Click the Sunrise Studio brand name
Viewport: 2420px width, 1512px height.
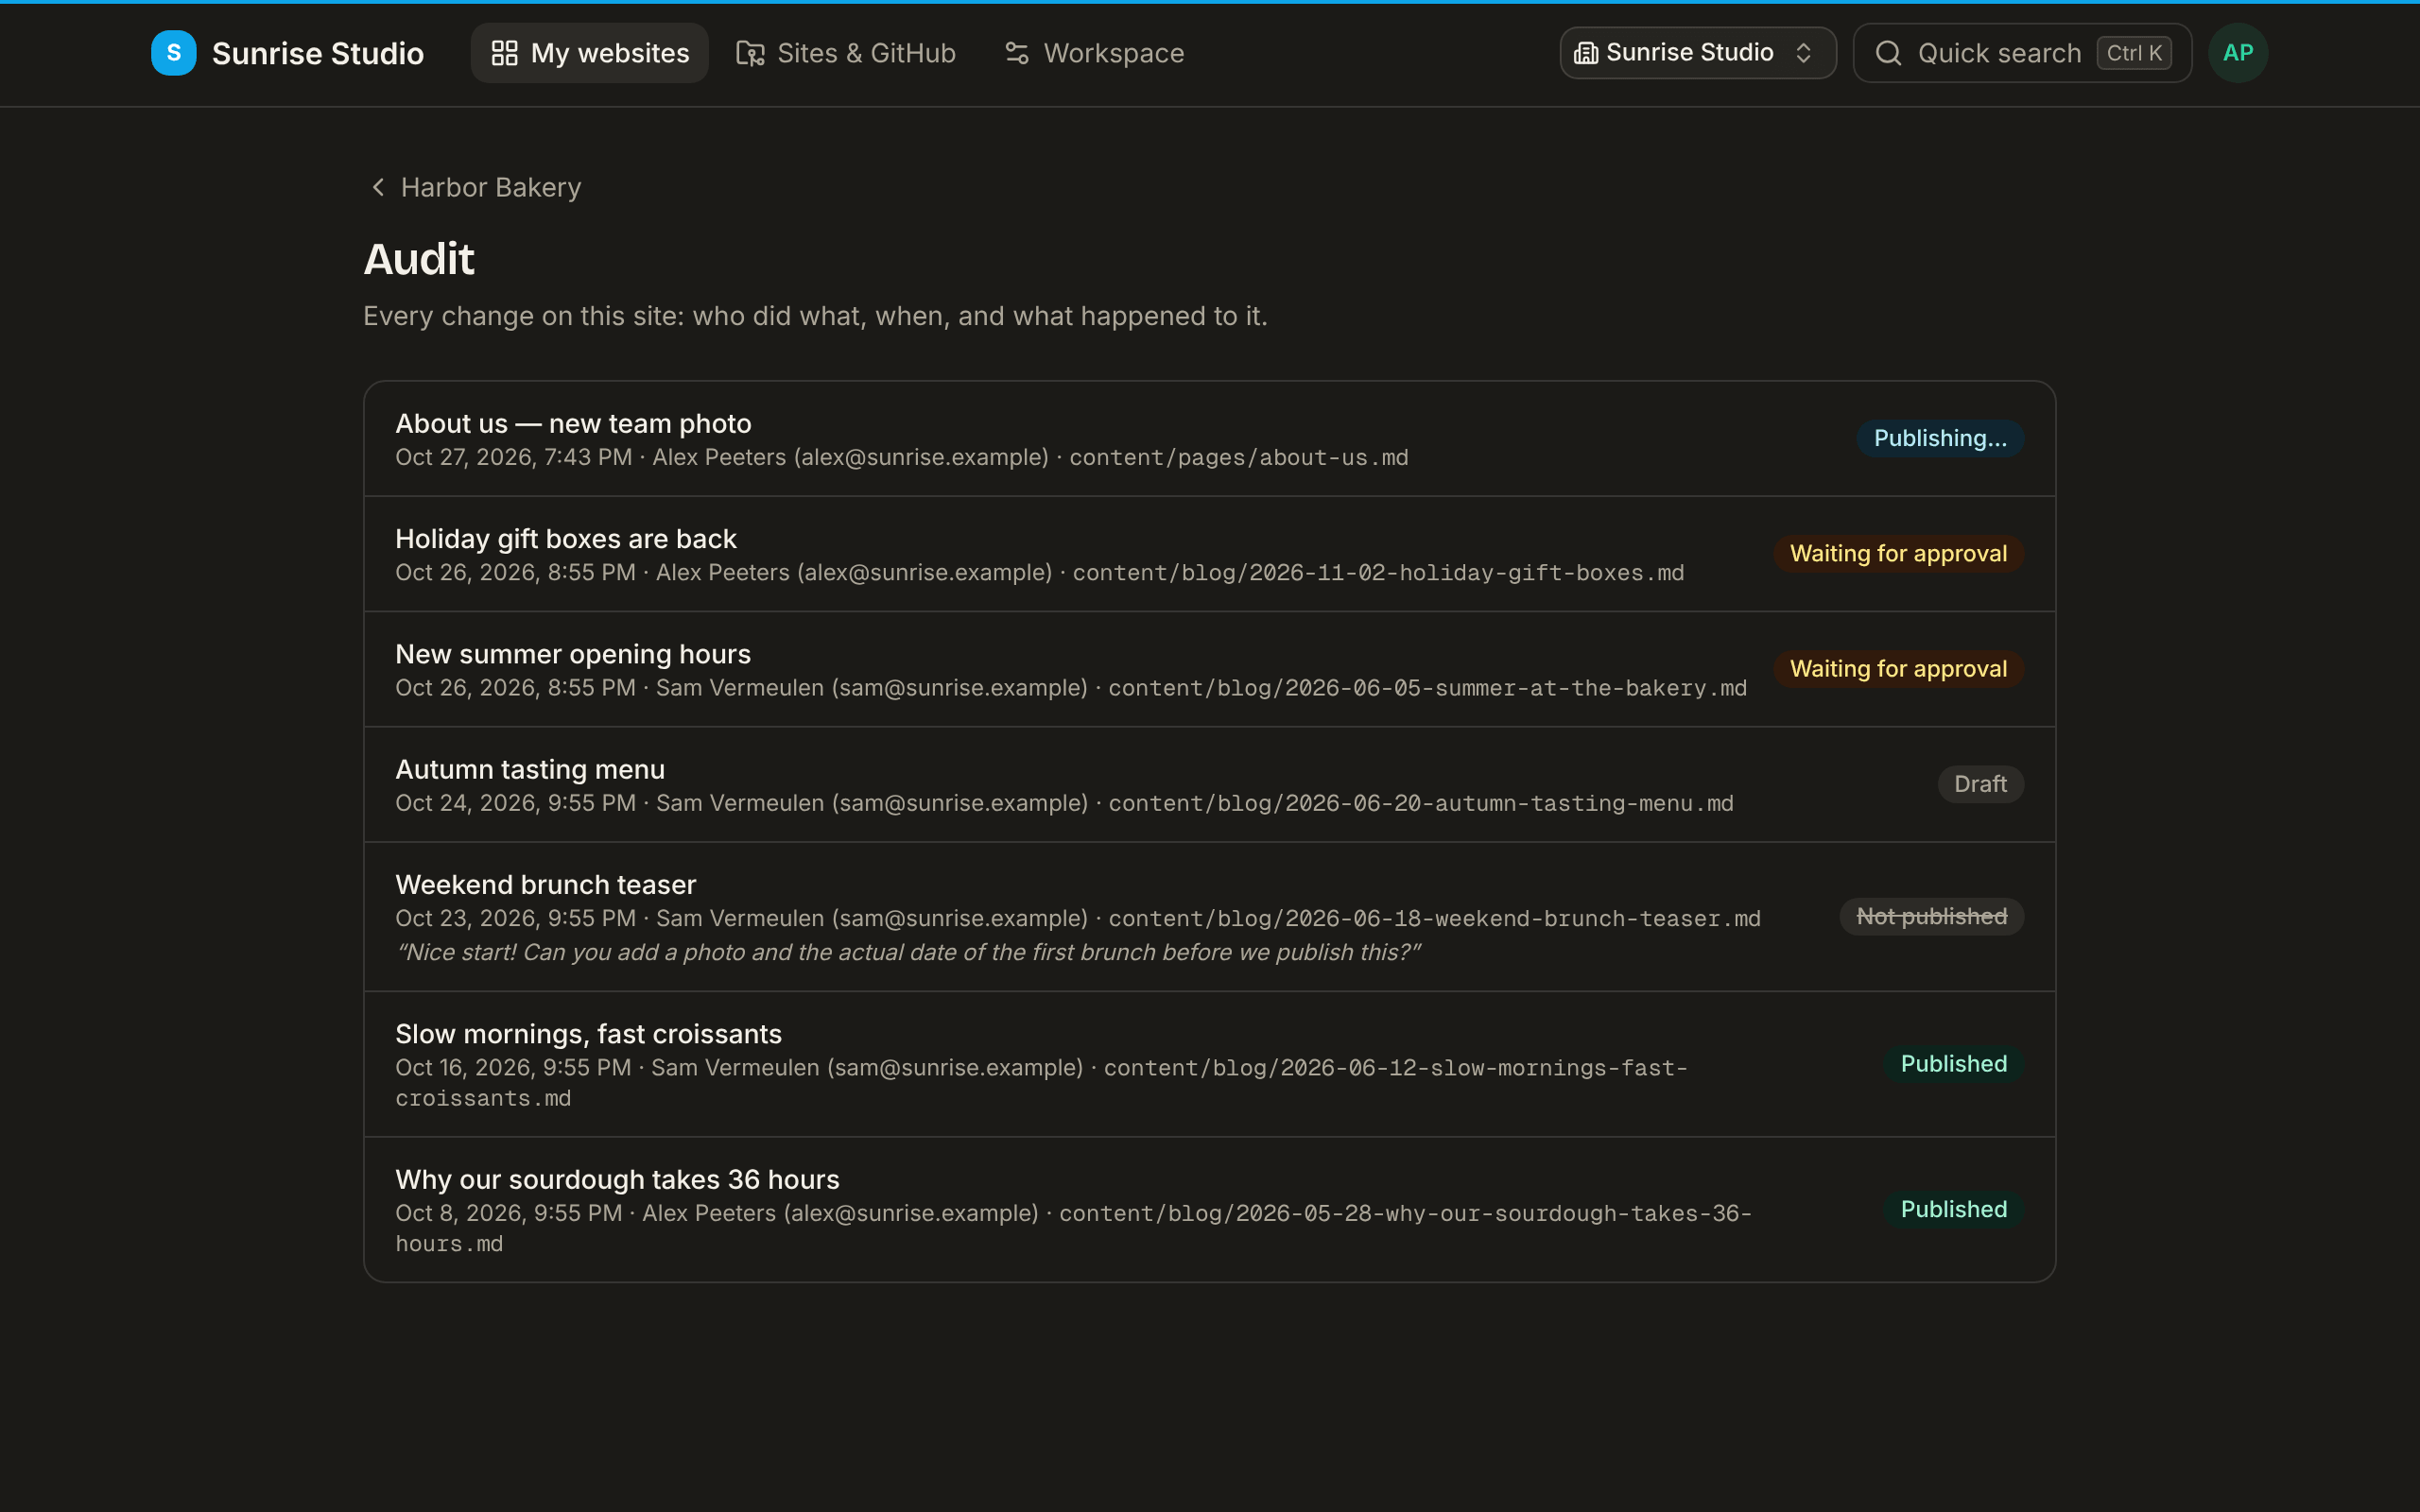[318, 53]
